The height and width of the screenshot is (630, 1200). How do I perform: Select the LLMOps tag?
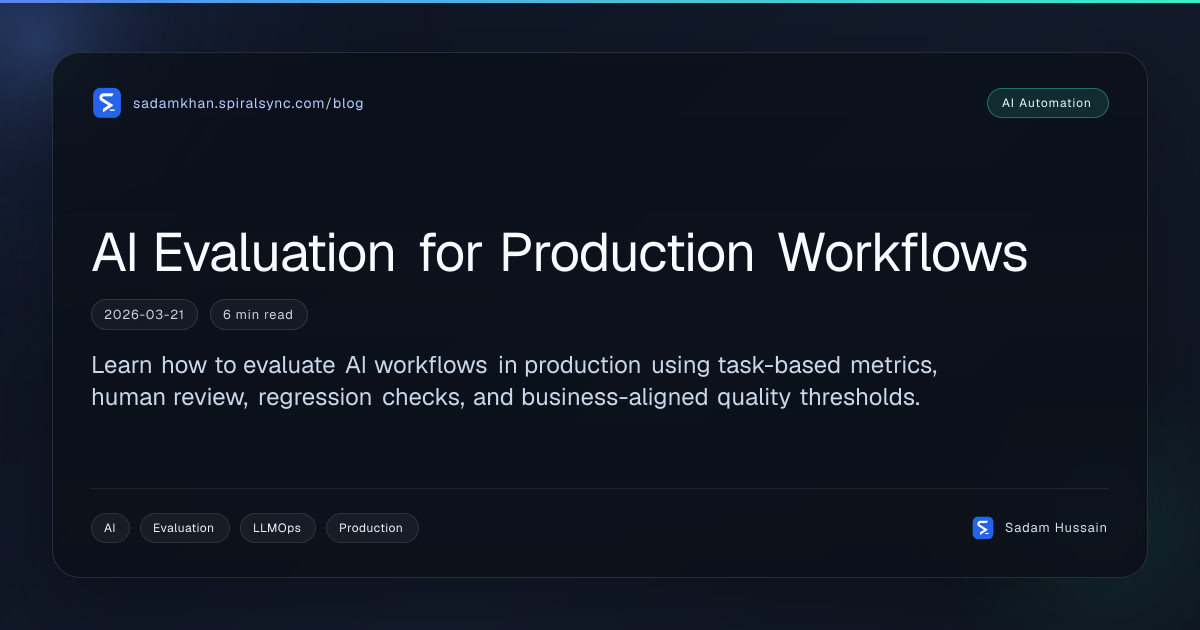tap(277, 528)
